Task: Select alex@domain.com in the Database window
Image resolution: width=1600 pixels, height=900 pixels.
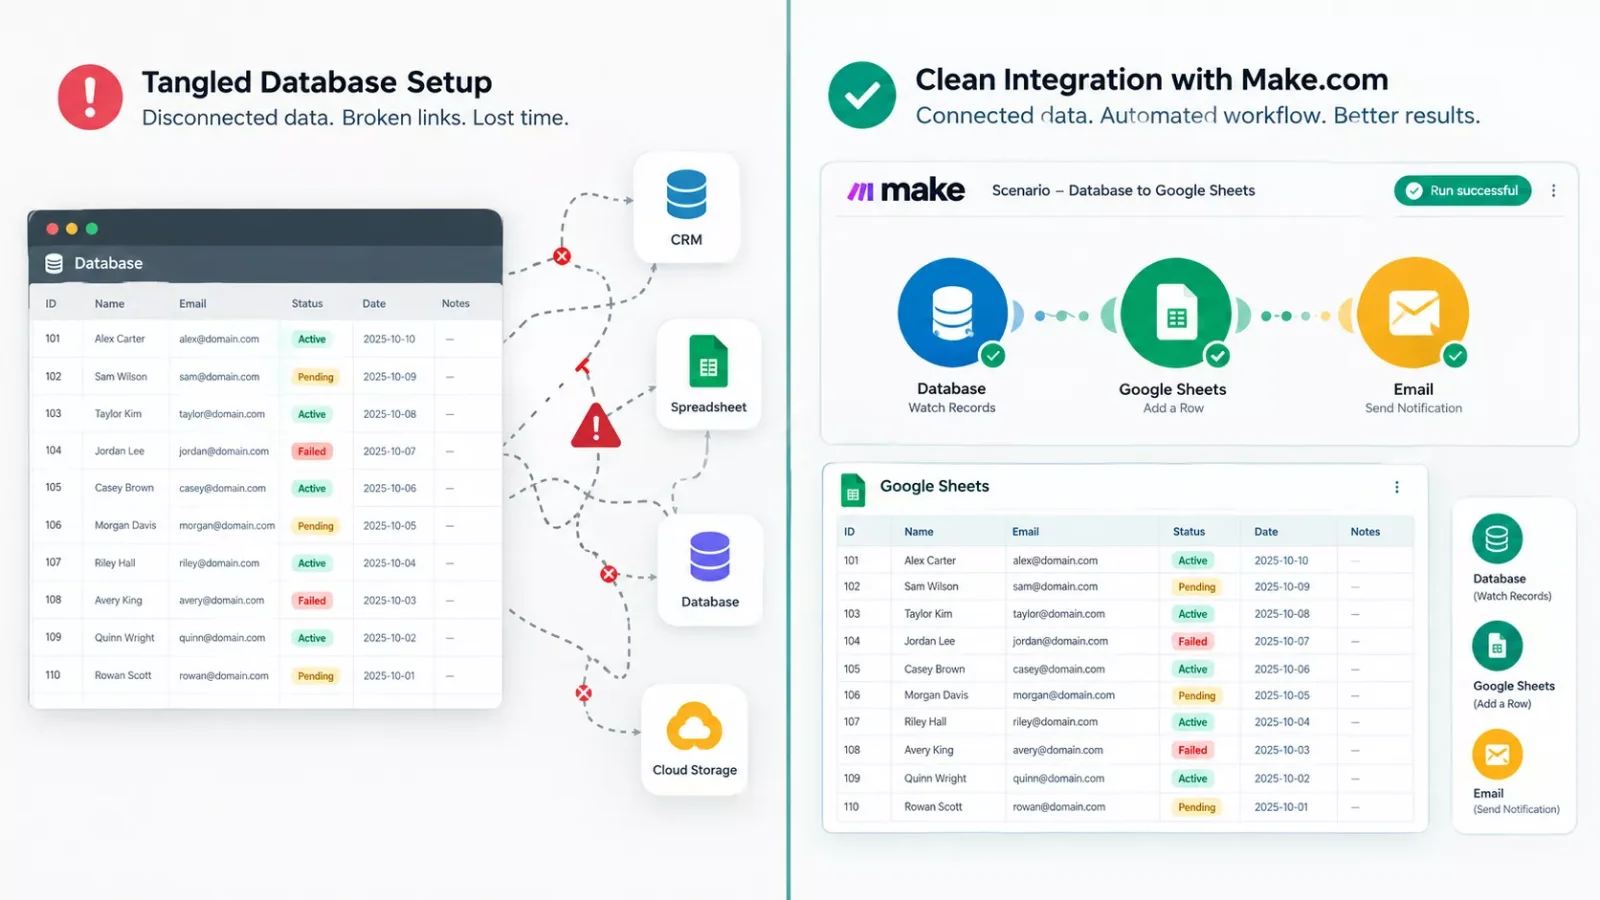Action: 219,339
